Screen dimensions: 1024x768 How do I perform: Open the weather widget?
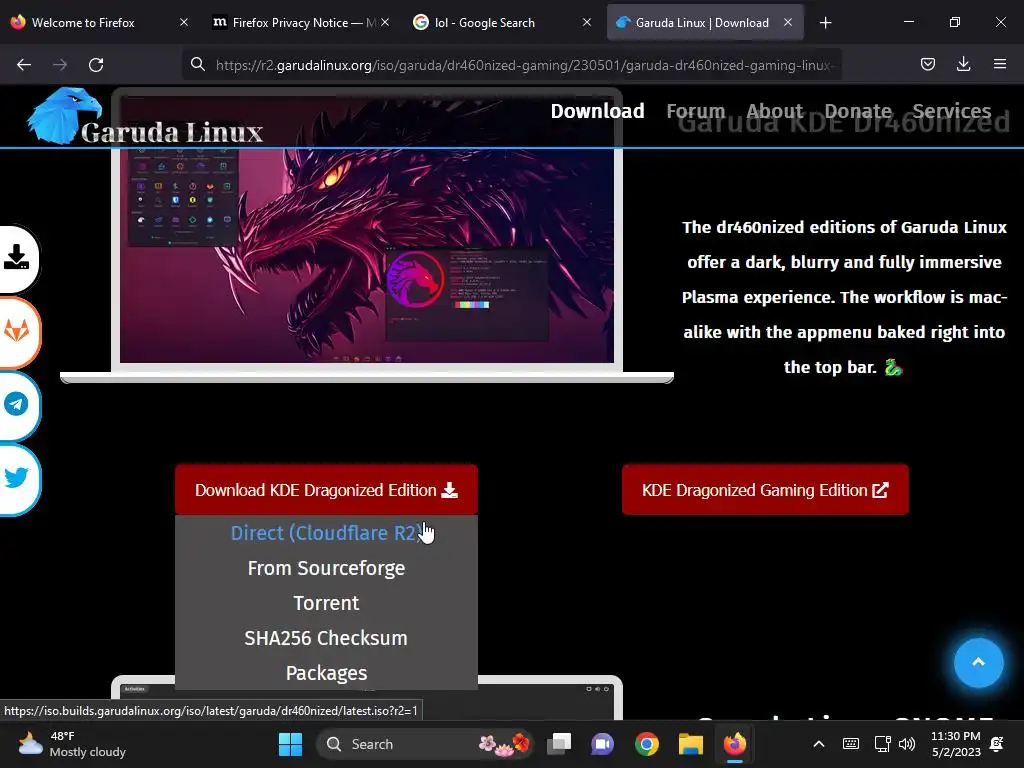(72, 744)
